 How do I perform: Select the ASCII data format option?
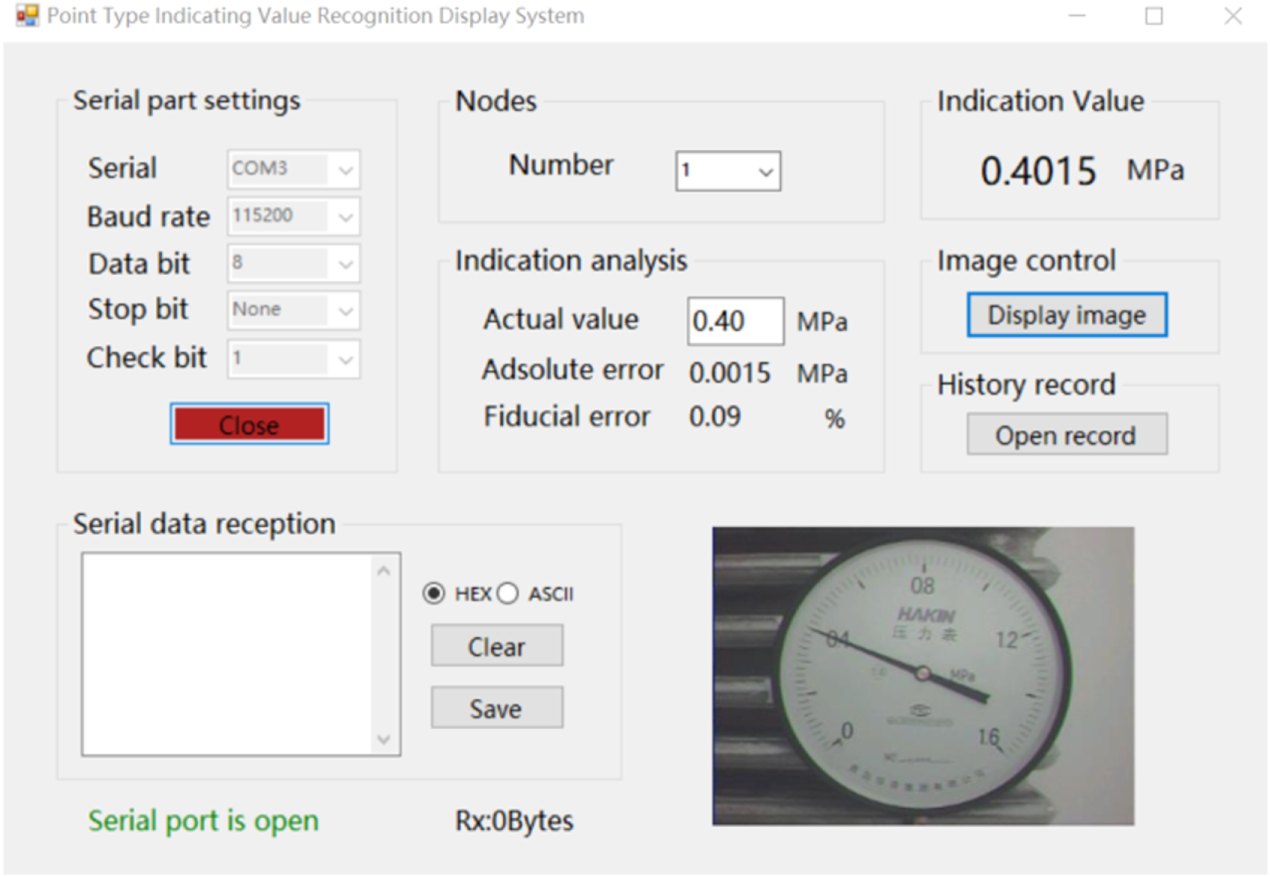[508, 593]
